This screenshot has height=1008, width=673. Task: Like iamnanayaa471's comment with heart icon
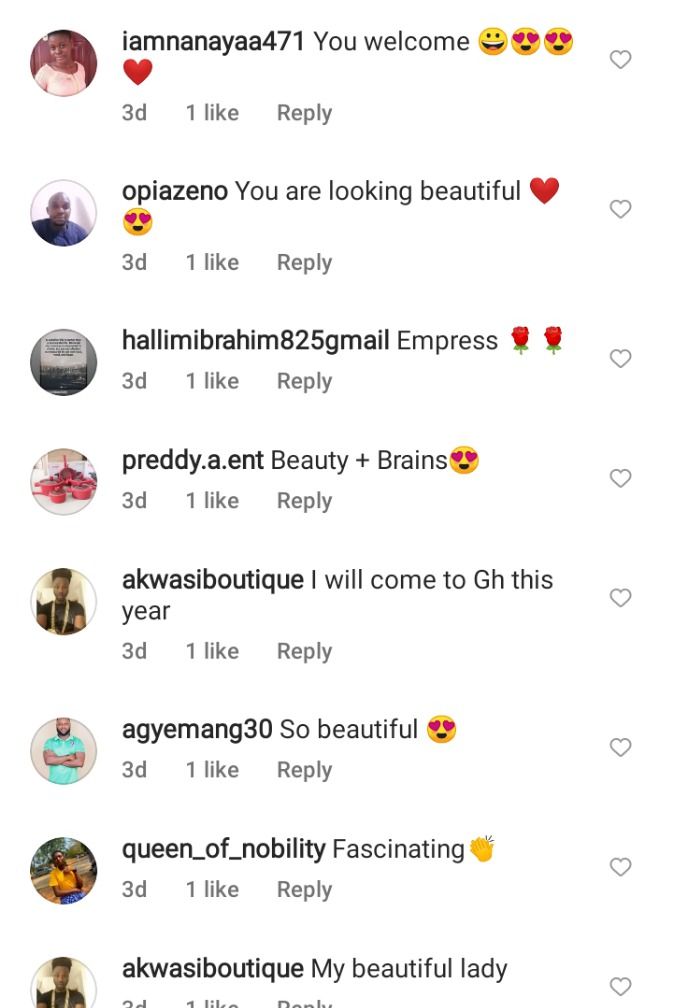620,59
